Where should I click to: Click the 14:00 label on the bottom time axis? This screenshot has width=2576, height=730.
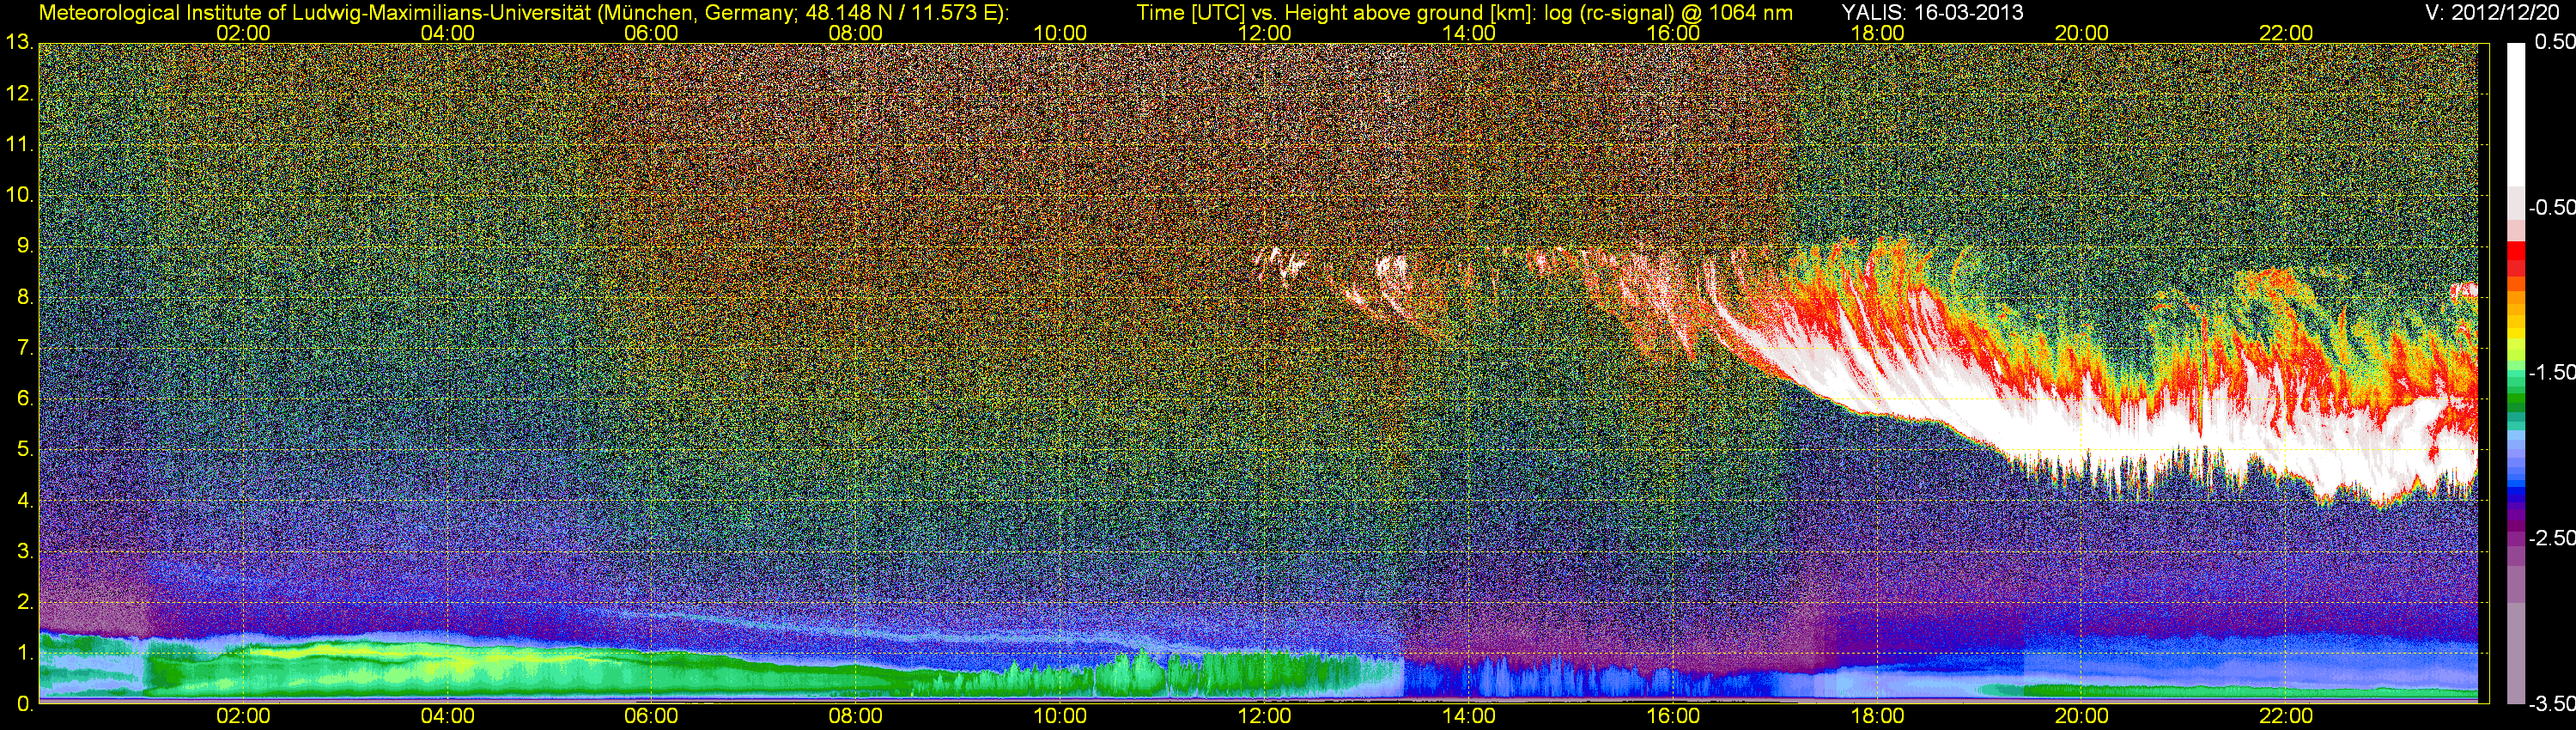[1469, 717]
